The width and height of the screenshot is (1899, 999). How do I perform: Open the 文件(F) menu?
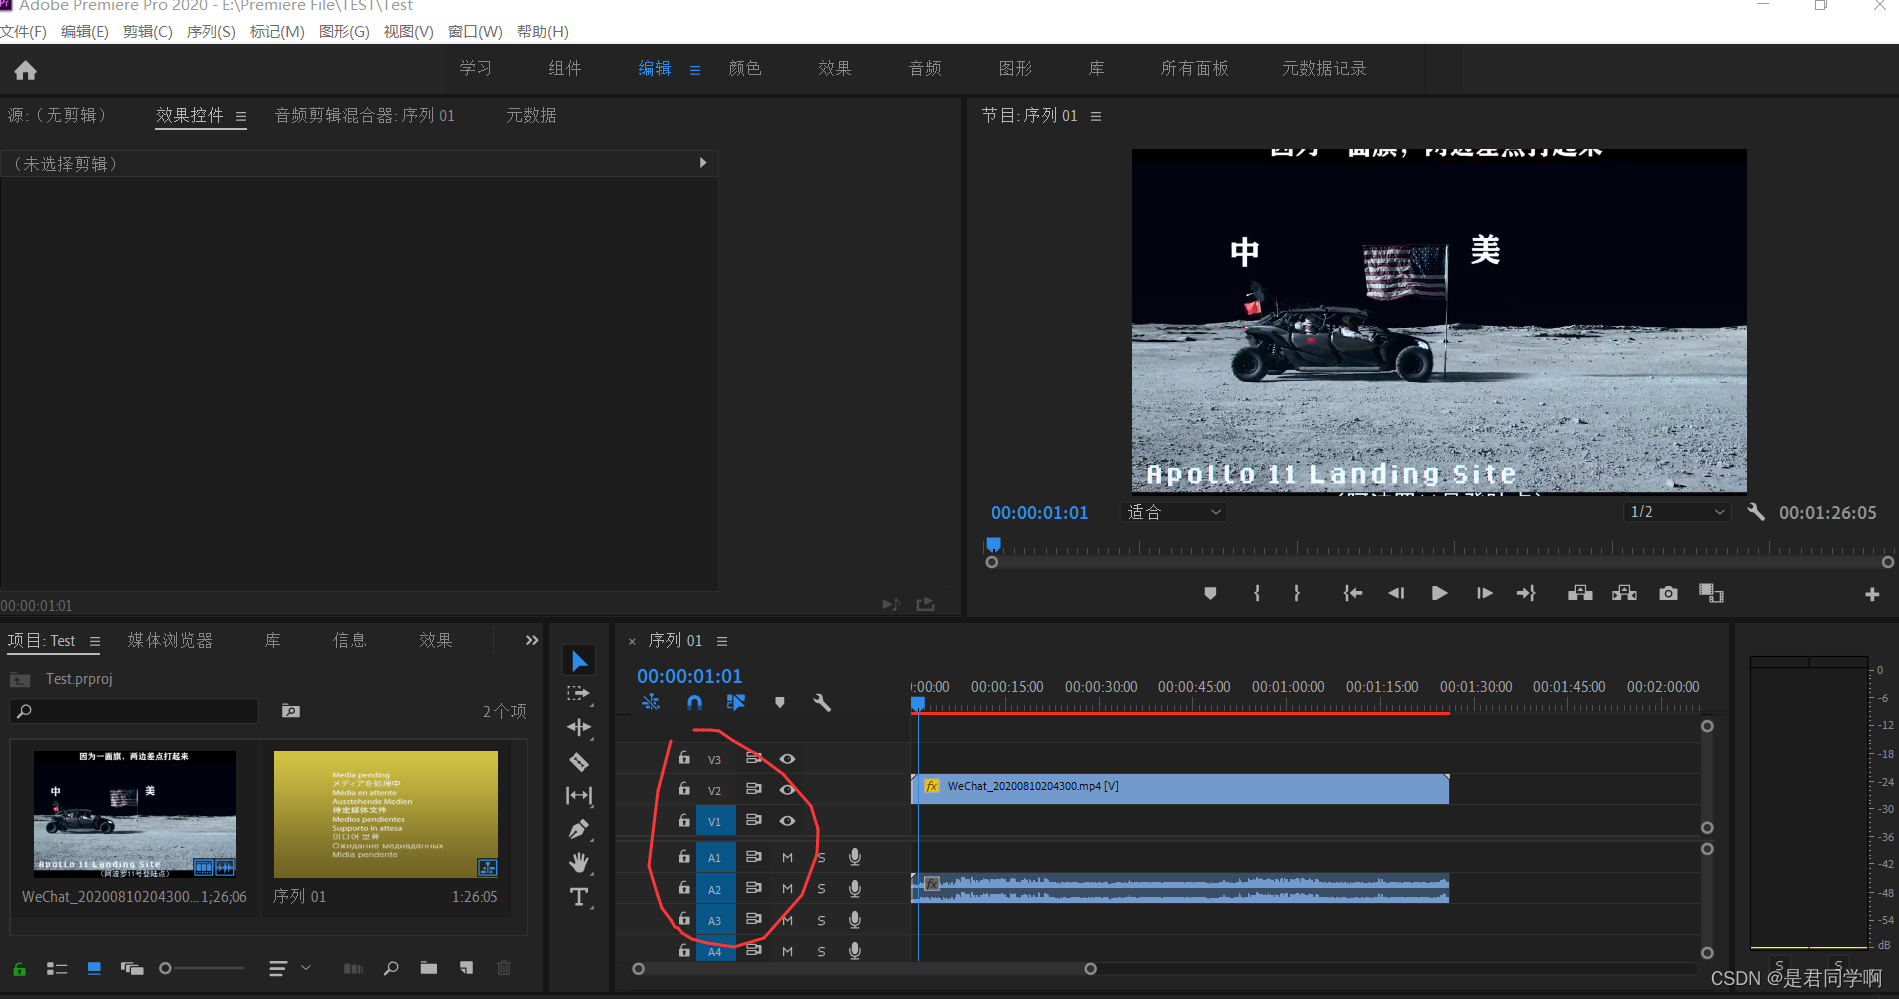coord(24,32)
